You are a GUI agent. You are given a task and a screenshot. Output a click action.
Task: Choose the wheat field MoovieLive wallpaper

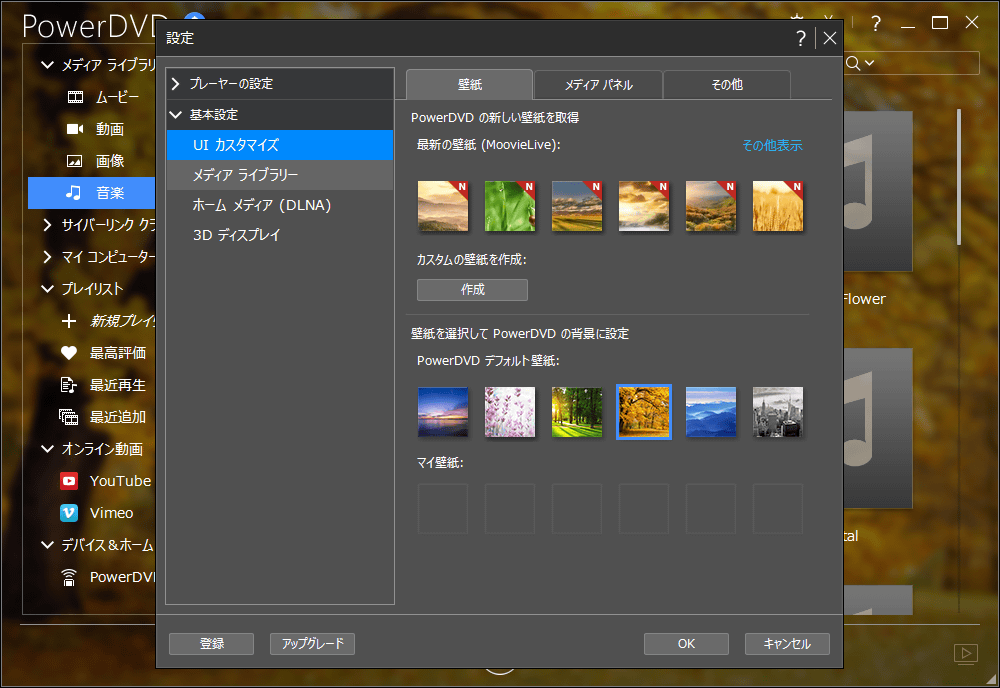(777, 206)
